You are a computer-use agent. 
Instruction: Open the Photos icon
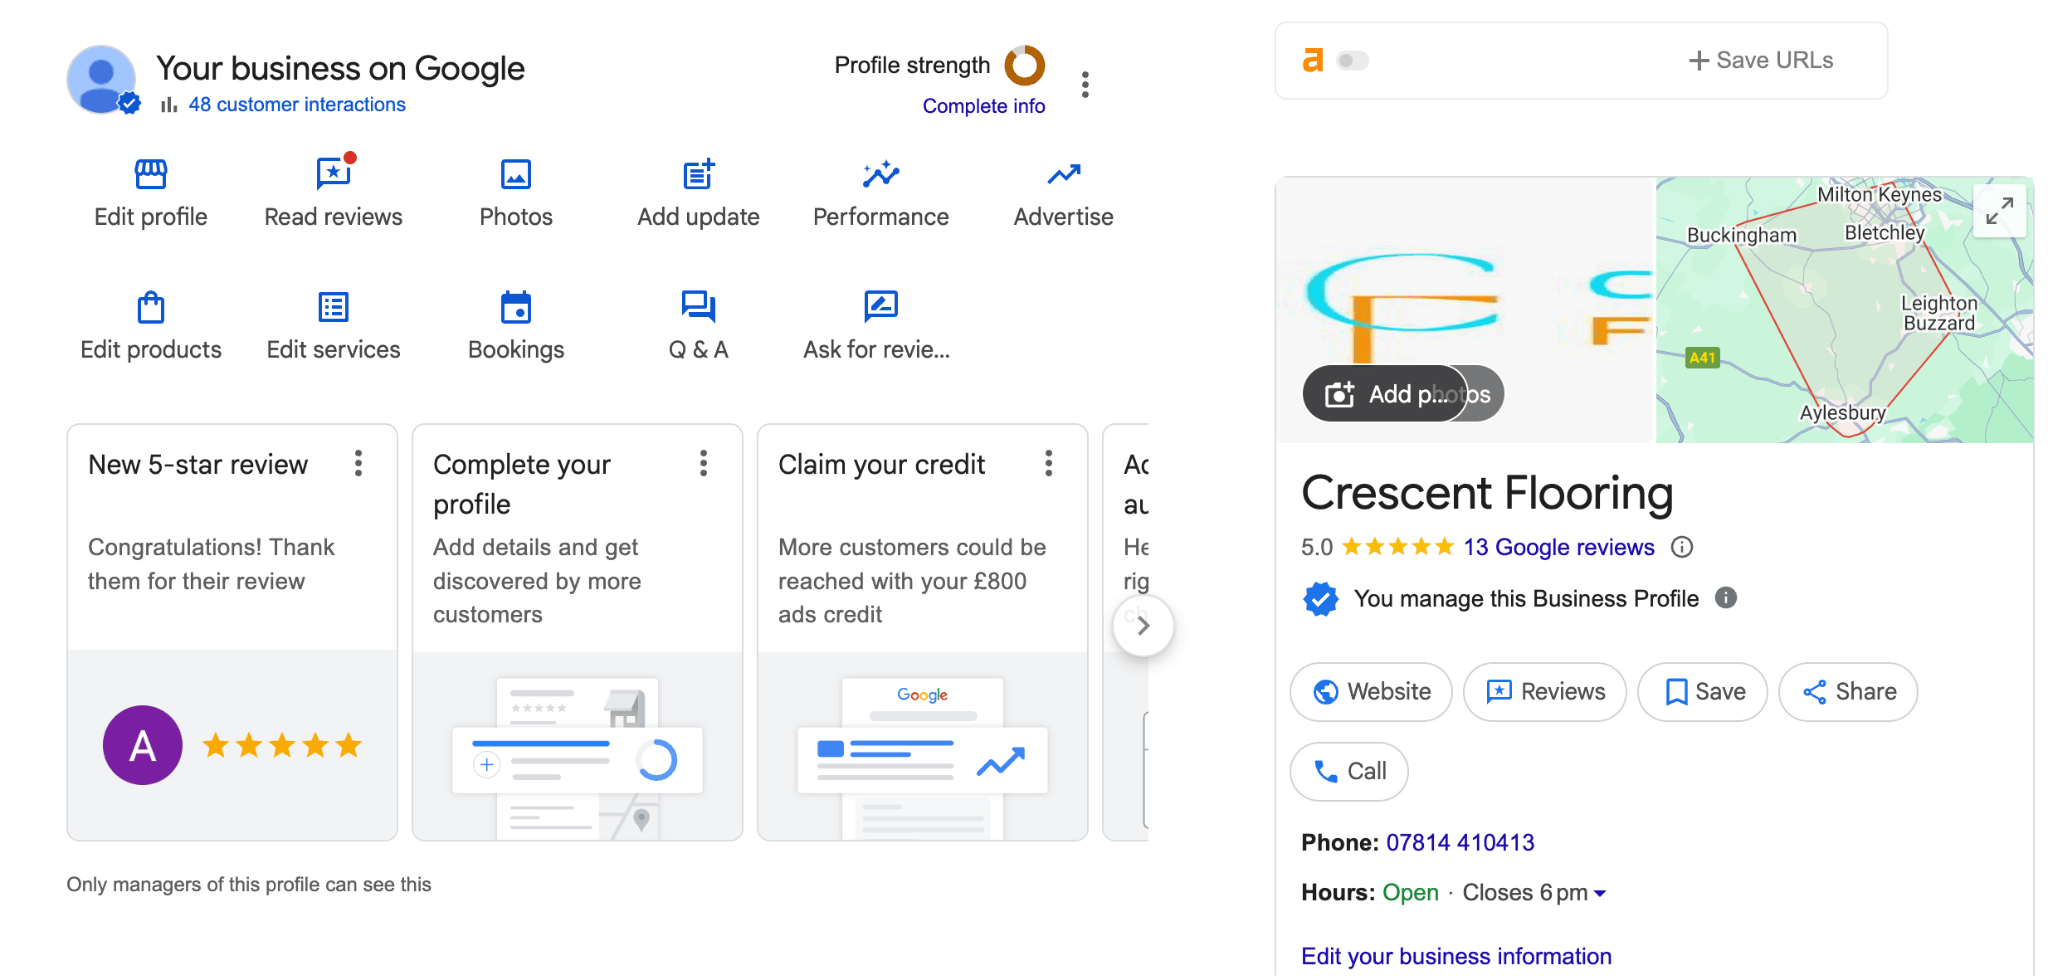[x=516, y=174]
